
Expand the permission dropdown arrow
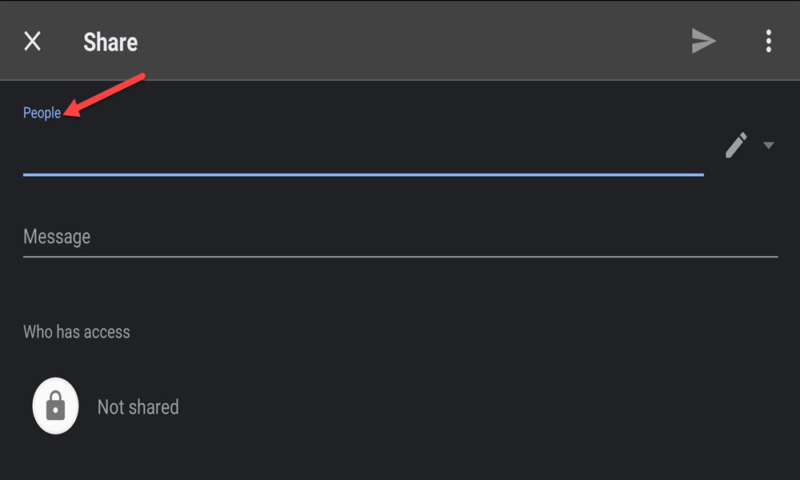769,146
